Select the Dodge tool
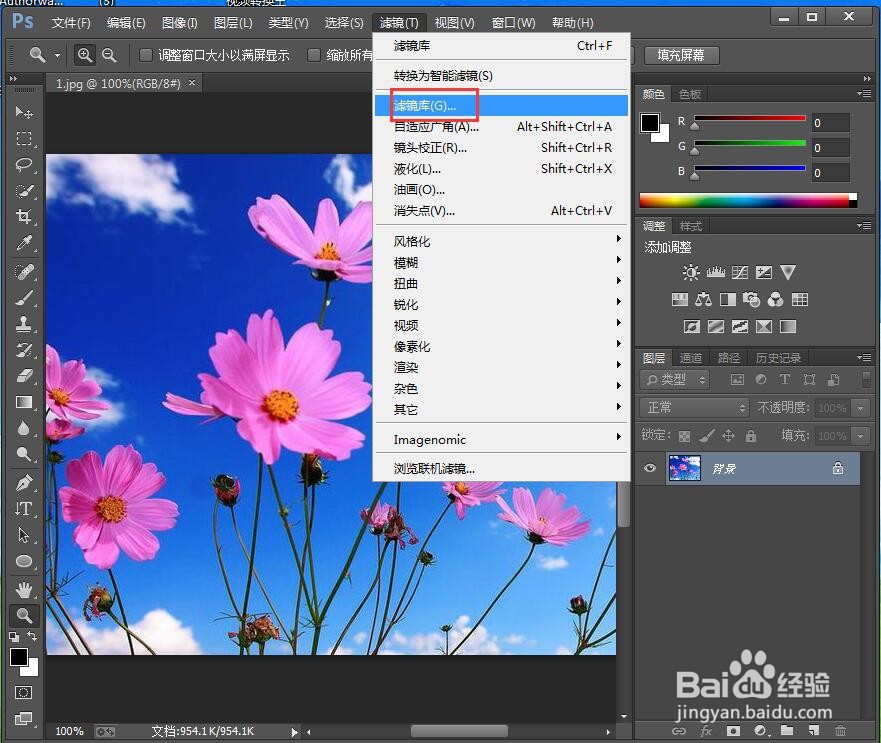Viewport: 881px width, 743px height. [x=24, y=454]
